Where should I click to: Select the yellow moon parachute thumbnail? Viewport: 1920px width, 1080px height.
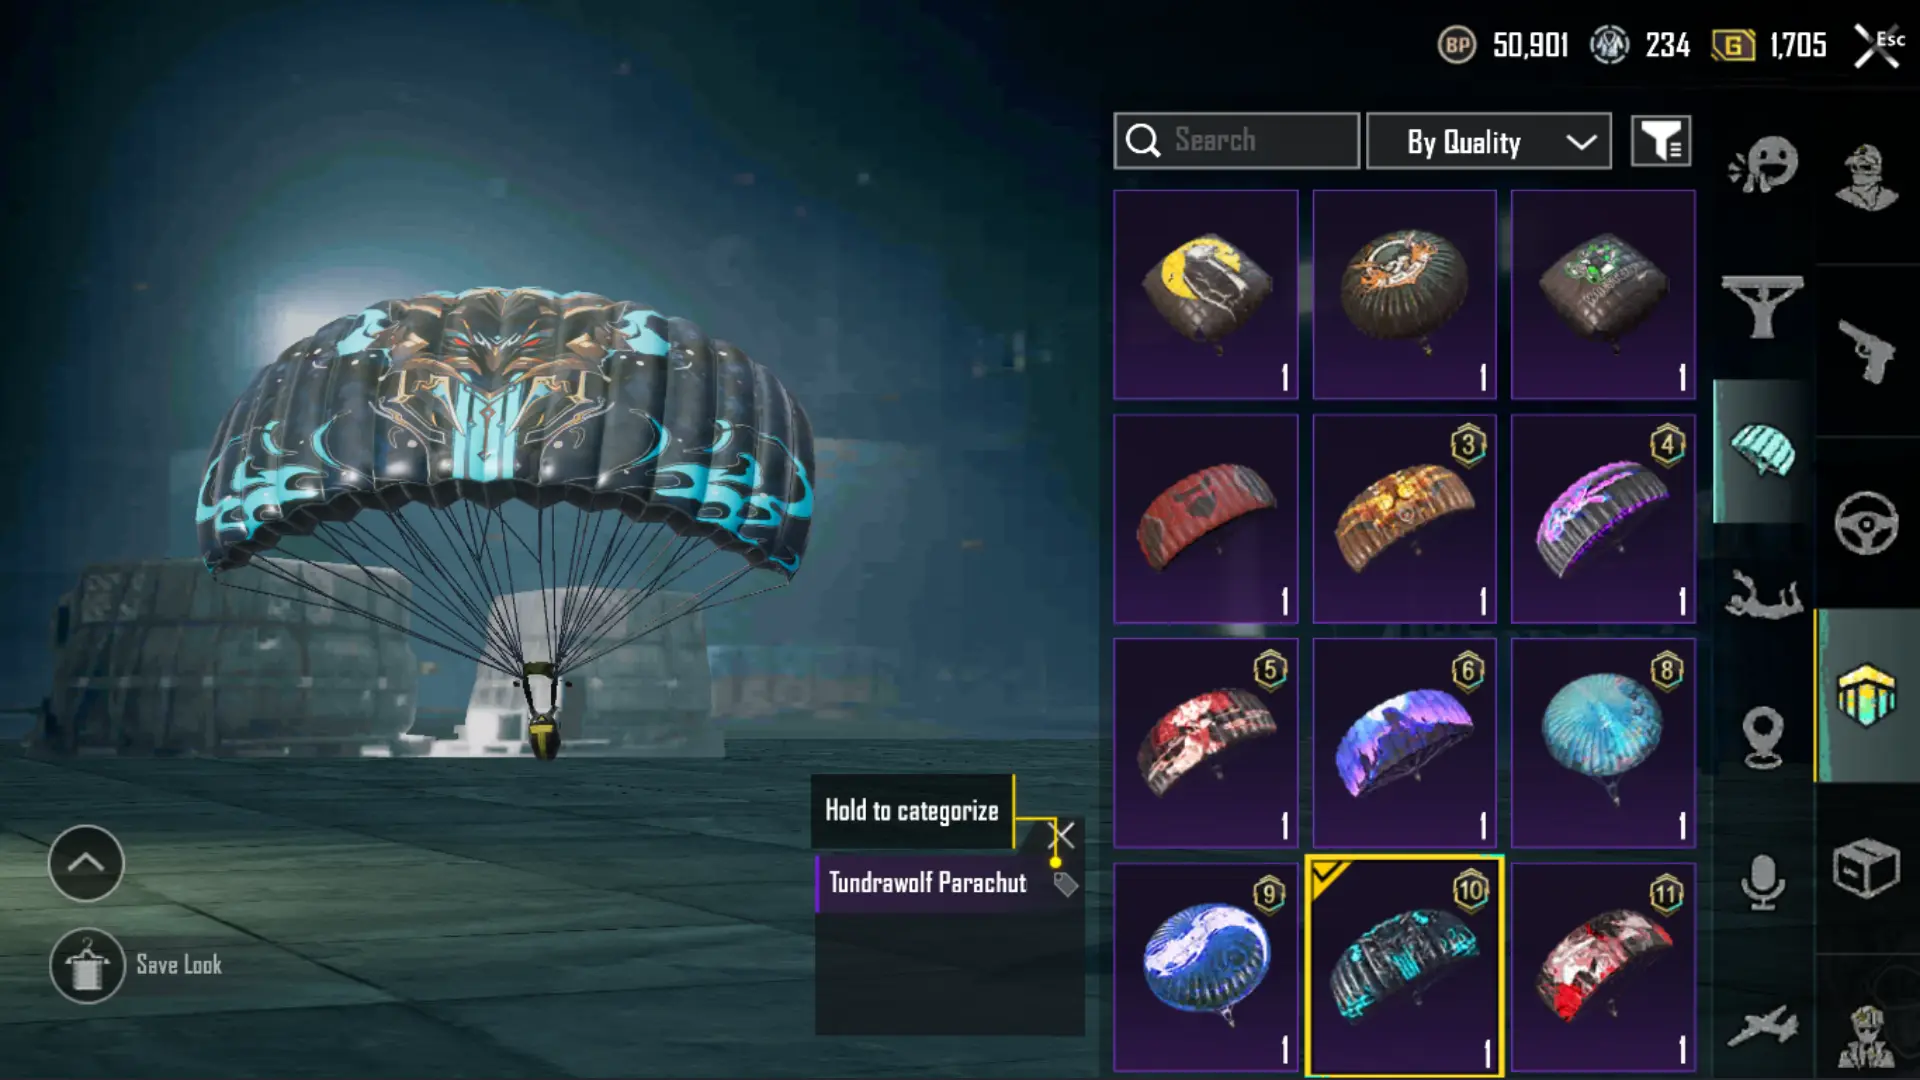[1206, 295]
